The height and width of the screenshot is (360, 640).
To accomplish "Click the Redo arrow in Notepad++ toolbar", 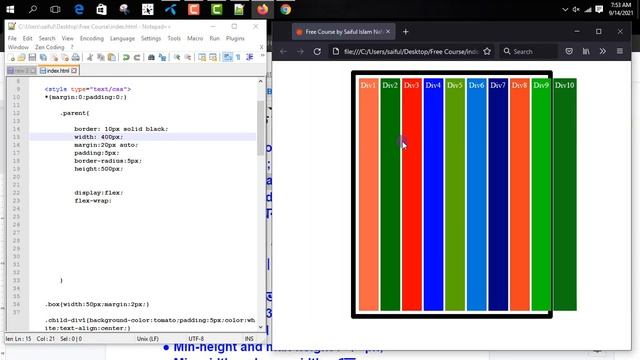I will tap(137, 58).
